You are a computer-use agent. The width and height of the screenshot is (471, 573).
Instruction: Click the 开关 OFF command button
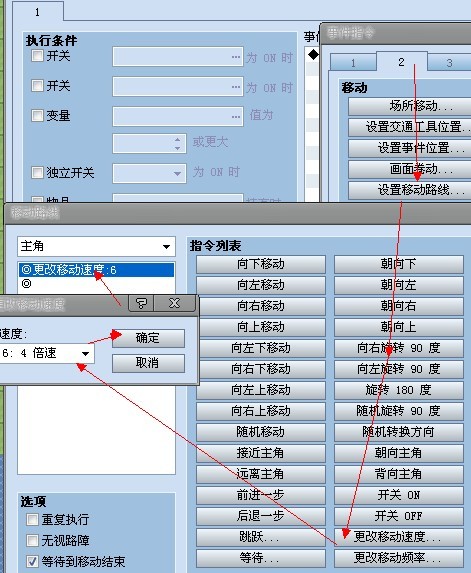click(399, 516)
